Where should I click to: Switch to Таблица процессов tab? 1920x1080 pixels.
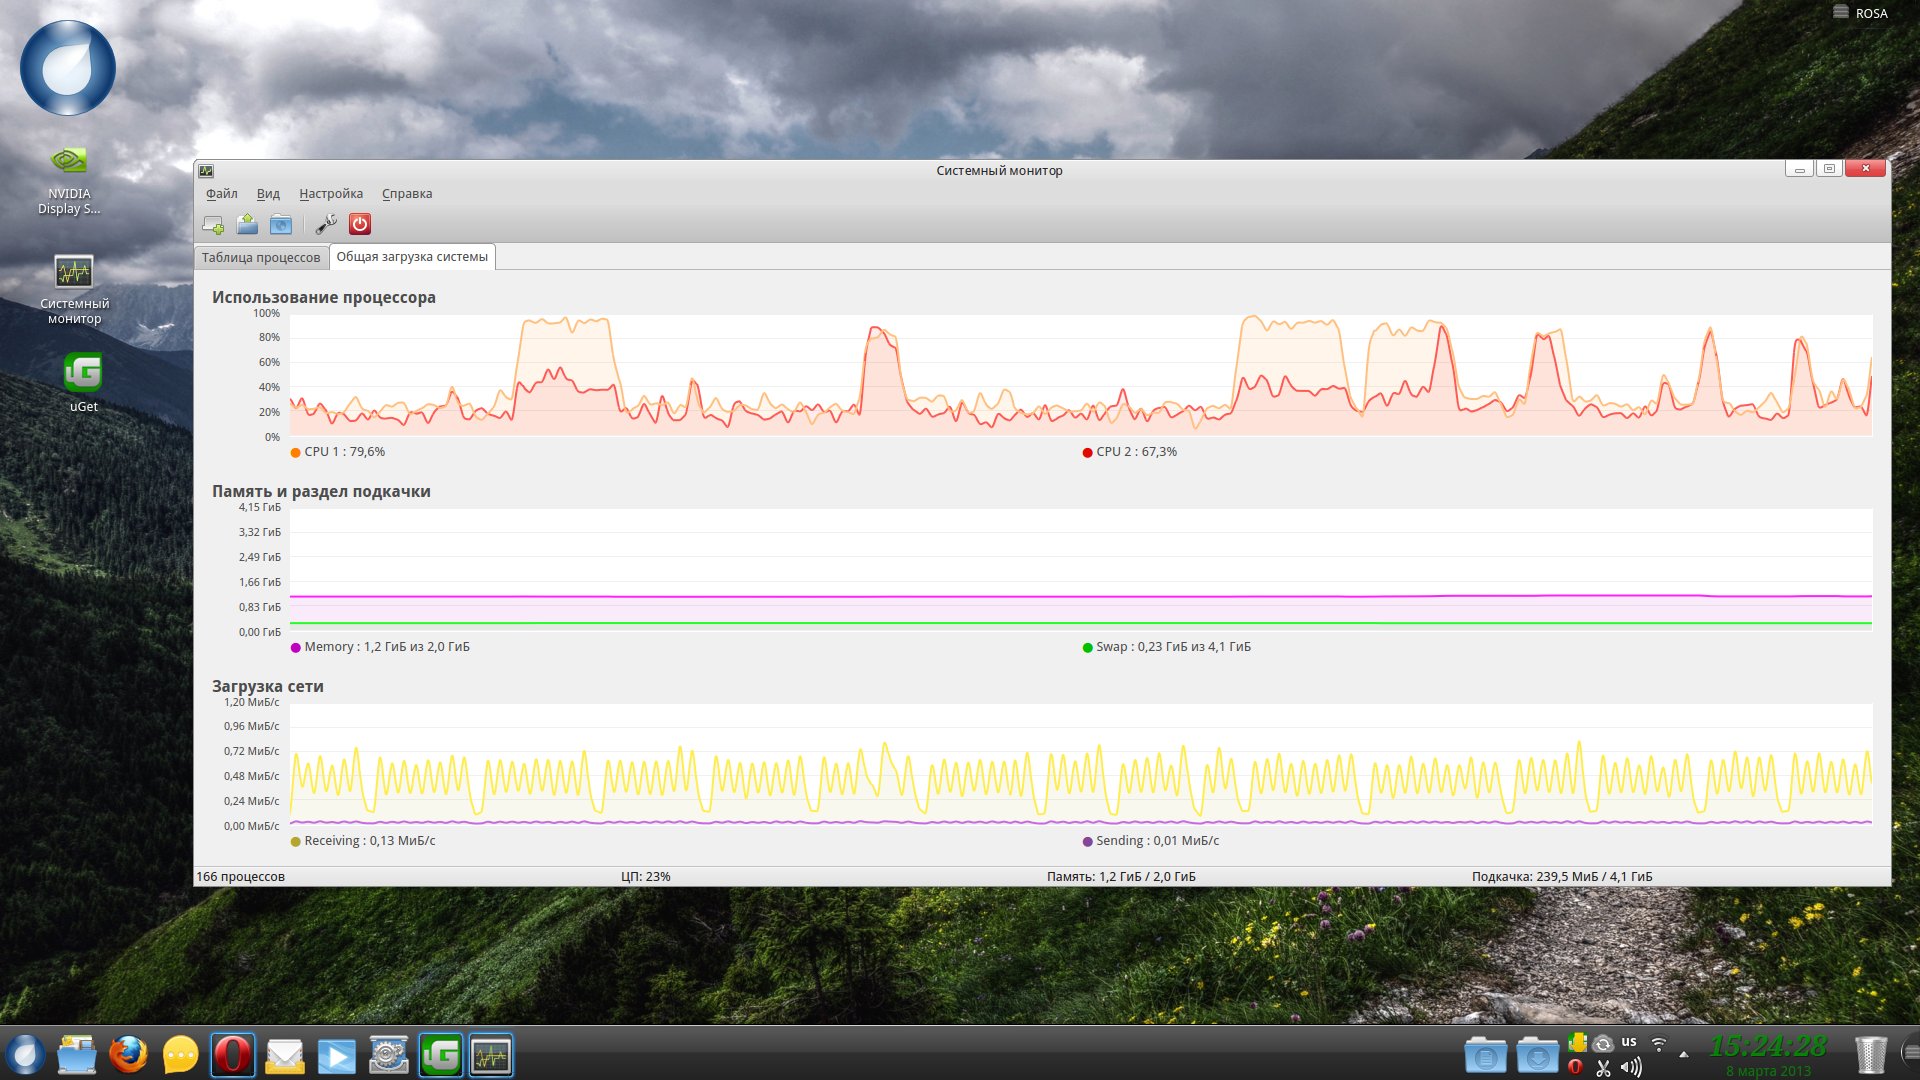click(x=261, y=257)
